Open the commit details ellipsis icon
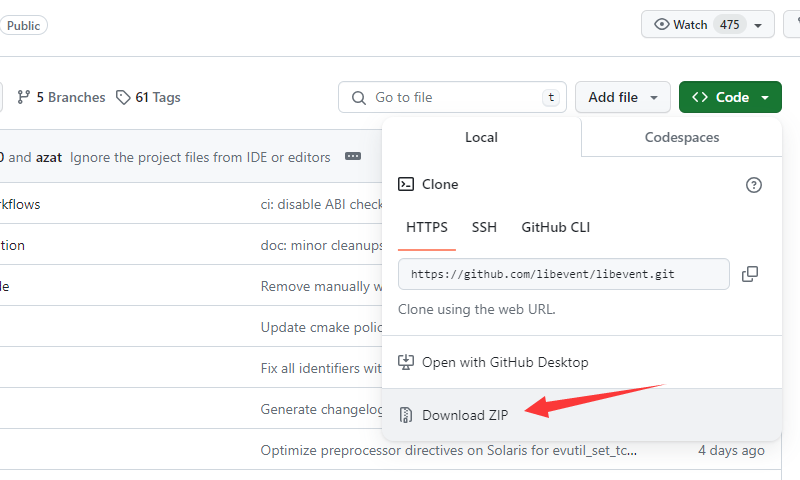Image resolution: width=800 pixels, height=480 pixels. (352, 157)
